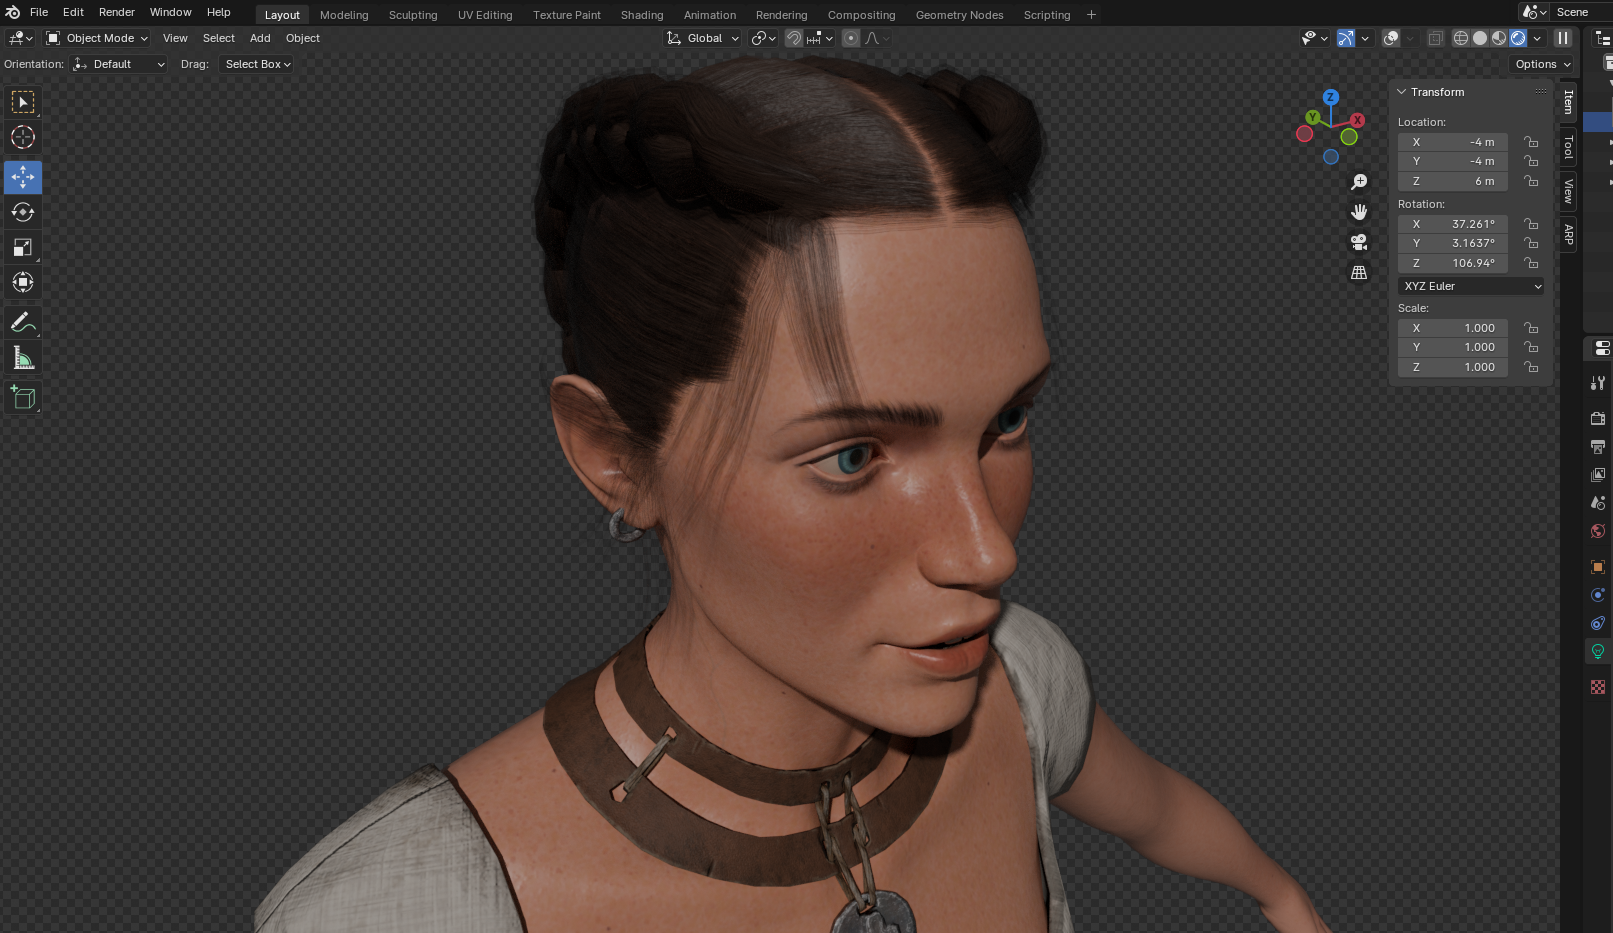1613x933 pixels.
Task: Collapse the Transform panel
Action: [x=1402, y=92]
